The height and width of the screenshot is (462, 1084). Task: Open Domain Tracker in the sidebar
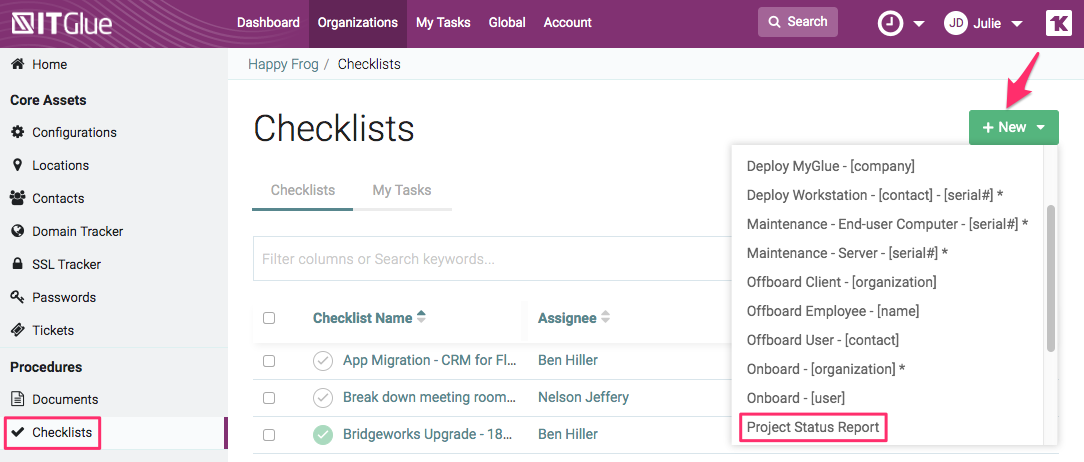pyautogui.click(x=77, y=231)
